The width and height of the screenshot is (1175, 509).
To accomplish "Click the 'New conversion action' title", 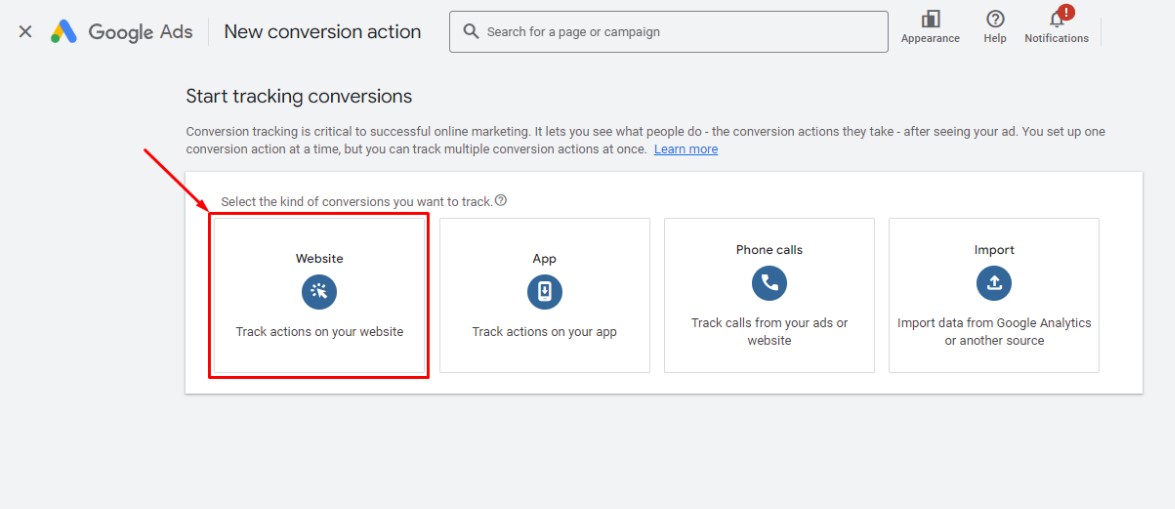I will (322, 31).
